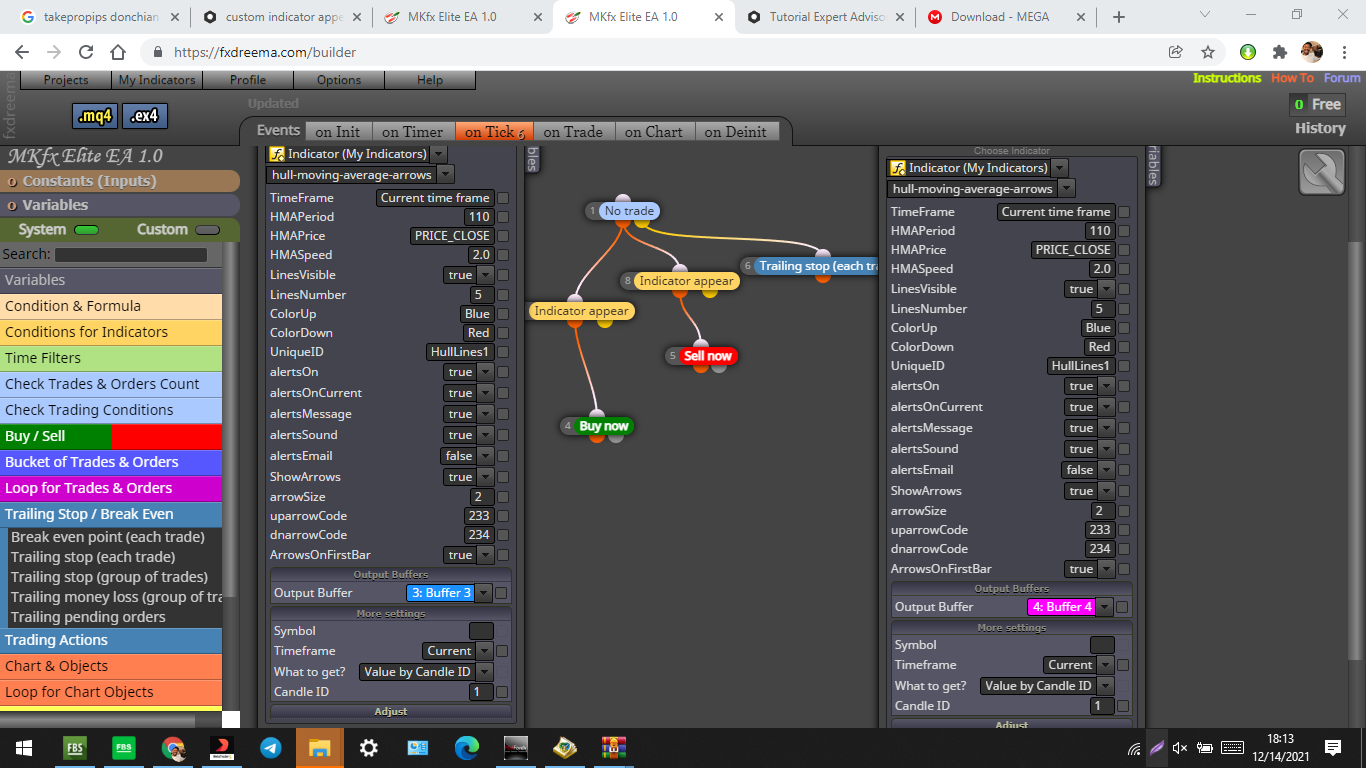Open the Telegram taskbar icon
The width and height of the screenshot is (1366, 768).
tap(271, 748)
